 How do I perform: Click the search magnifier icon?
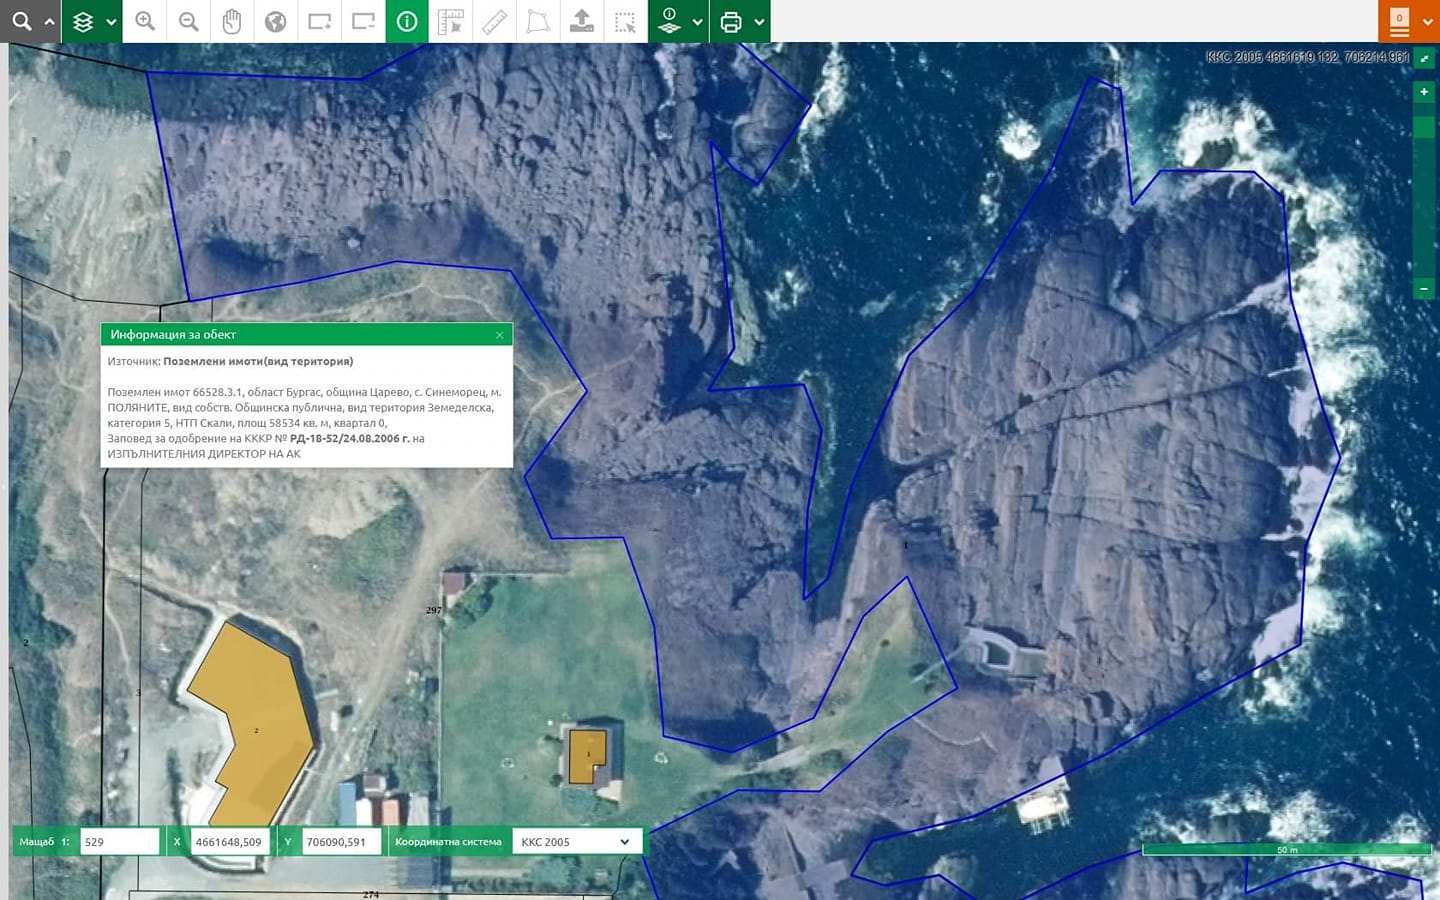pos(21,21)
